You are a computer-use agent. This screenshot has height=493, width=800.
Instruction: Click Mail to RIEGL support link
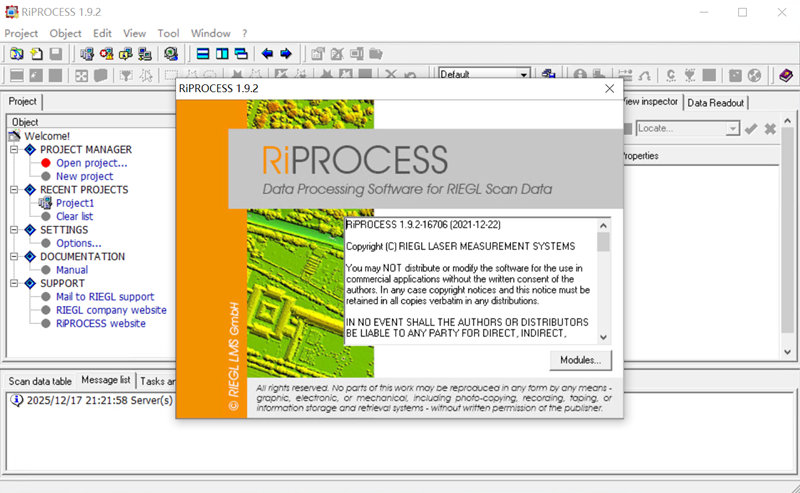coord(105,297)
